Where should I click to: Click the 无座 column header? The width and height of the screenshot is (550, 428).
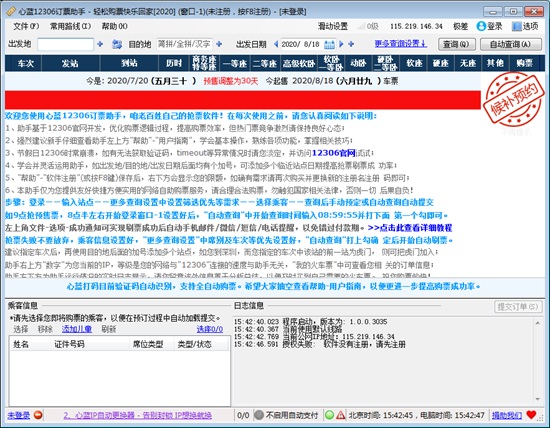[468, 63]
